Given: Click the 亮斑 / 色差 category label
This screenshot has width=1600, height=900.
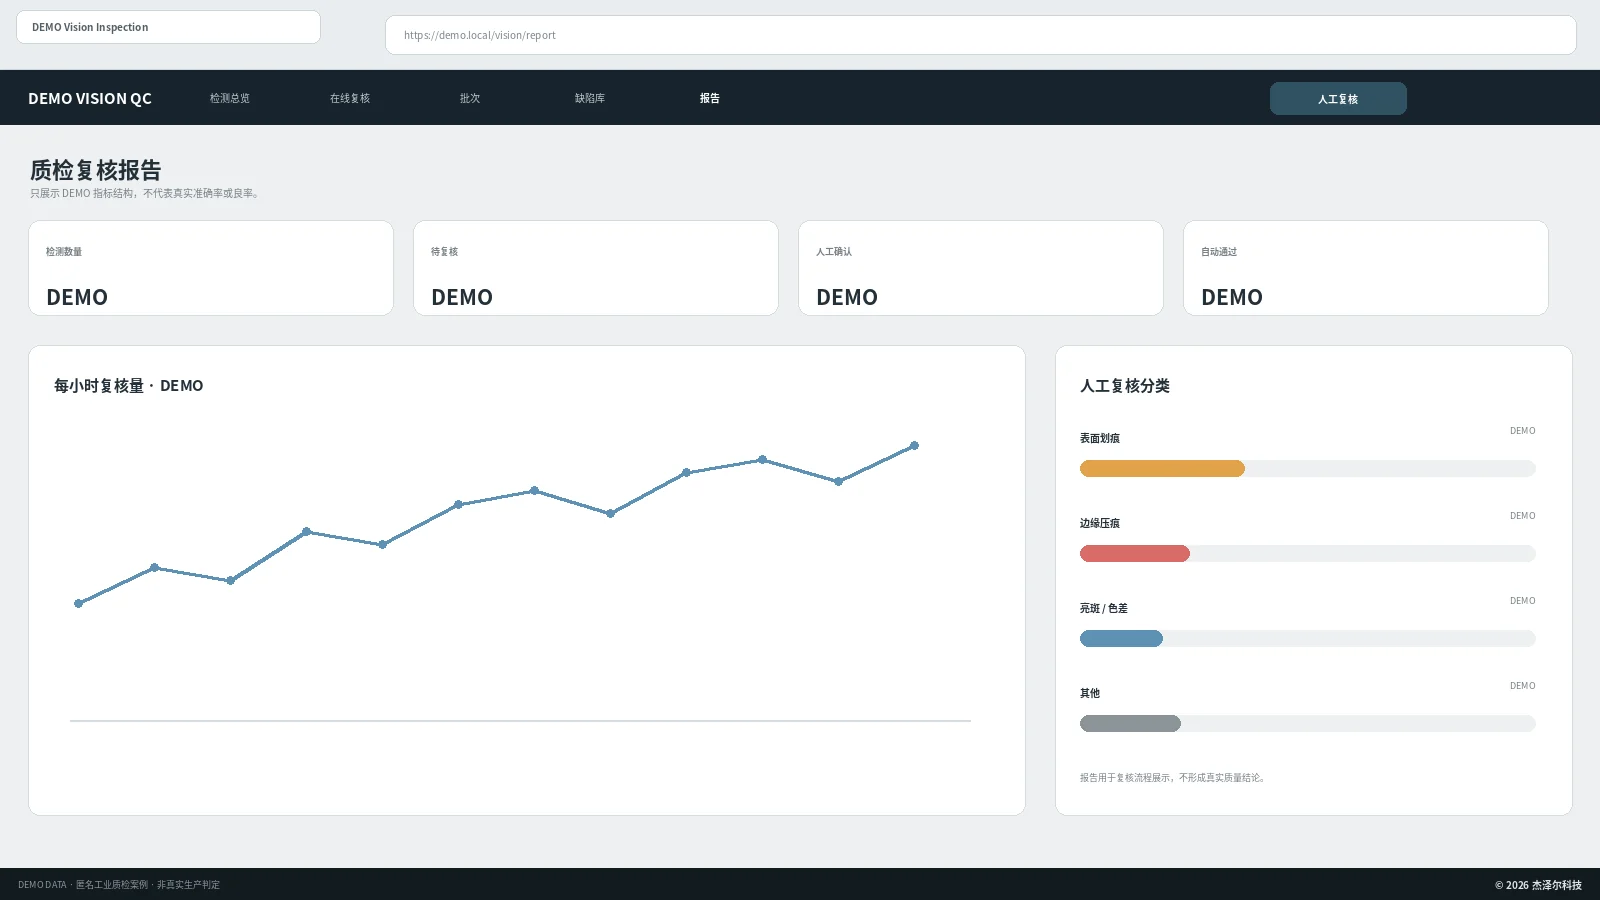Looking at the screenshot, I should [1104, 608].
